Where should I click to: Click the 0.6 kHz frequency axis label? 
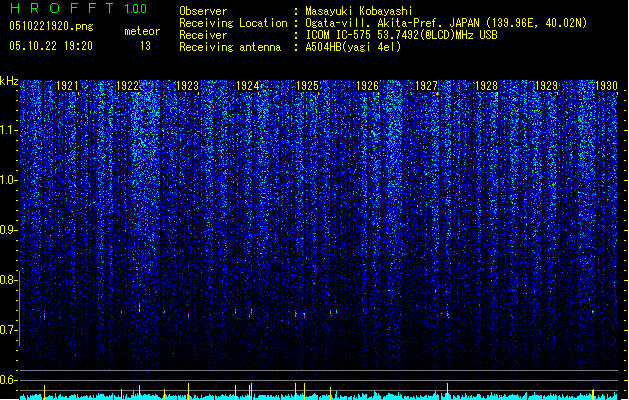coord(8,380)
